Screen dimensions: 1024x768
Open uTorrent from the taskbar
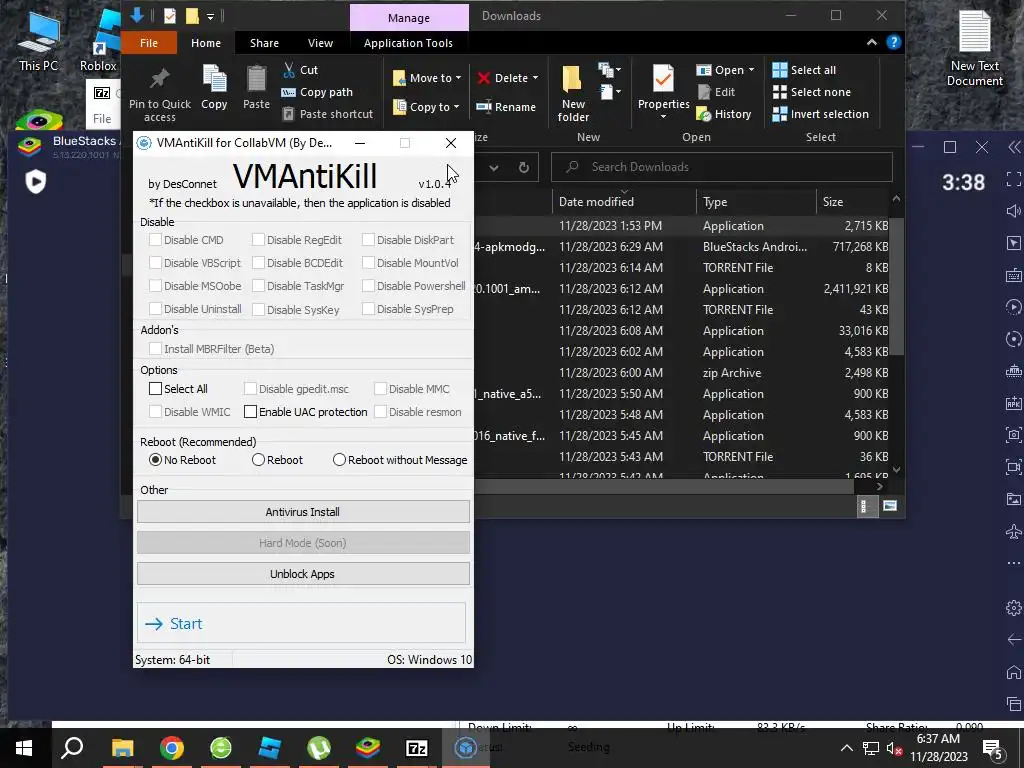[319, 748]
